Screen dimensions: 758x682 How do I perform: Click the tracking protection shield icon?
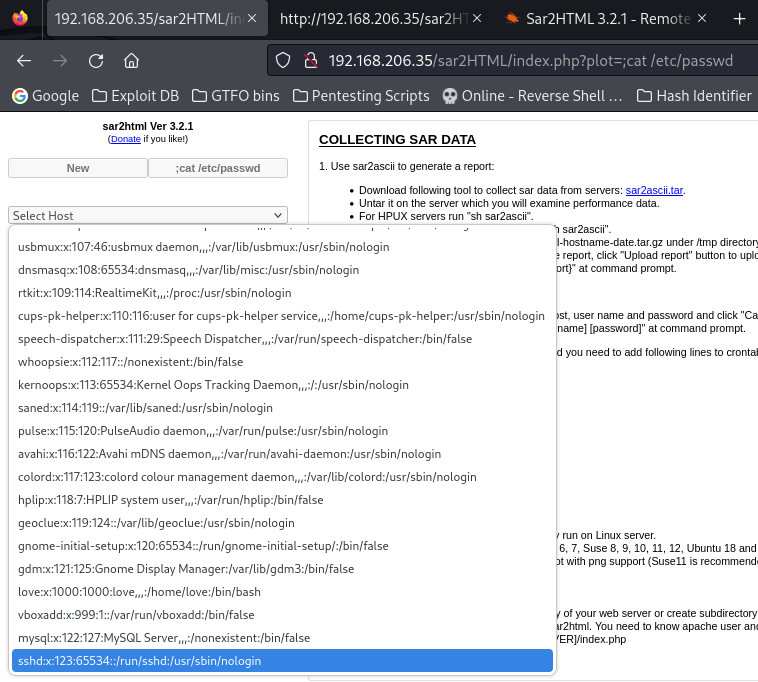pyautogui.click(x=286, y=60)
